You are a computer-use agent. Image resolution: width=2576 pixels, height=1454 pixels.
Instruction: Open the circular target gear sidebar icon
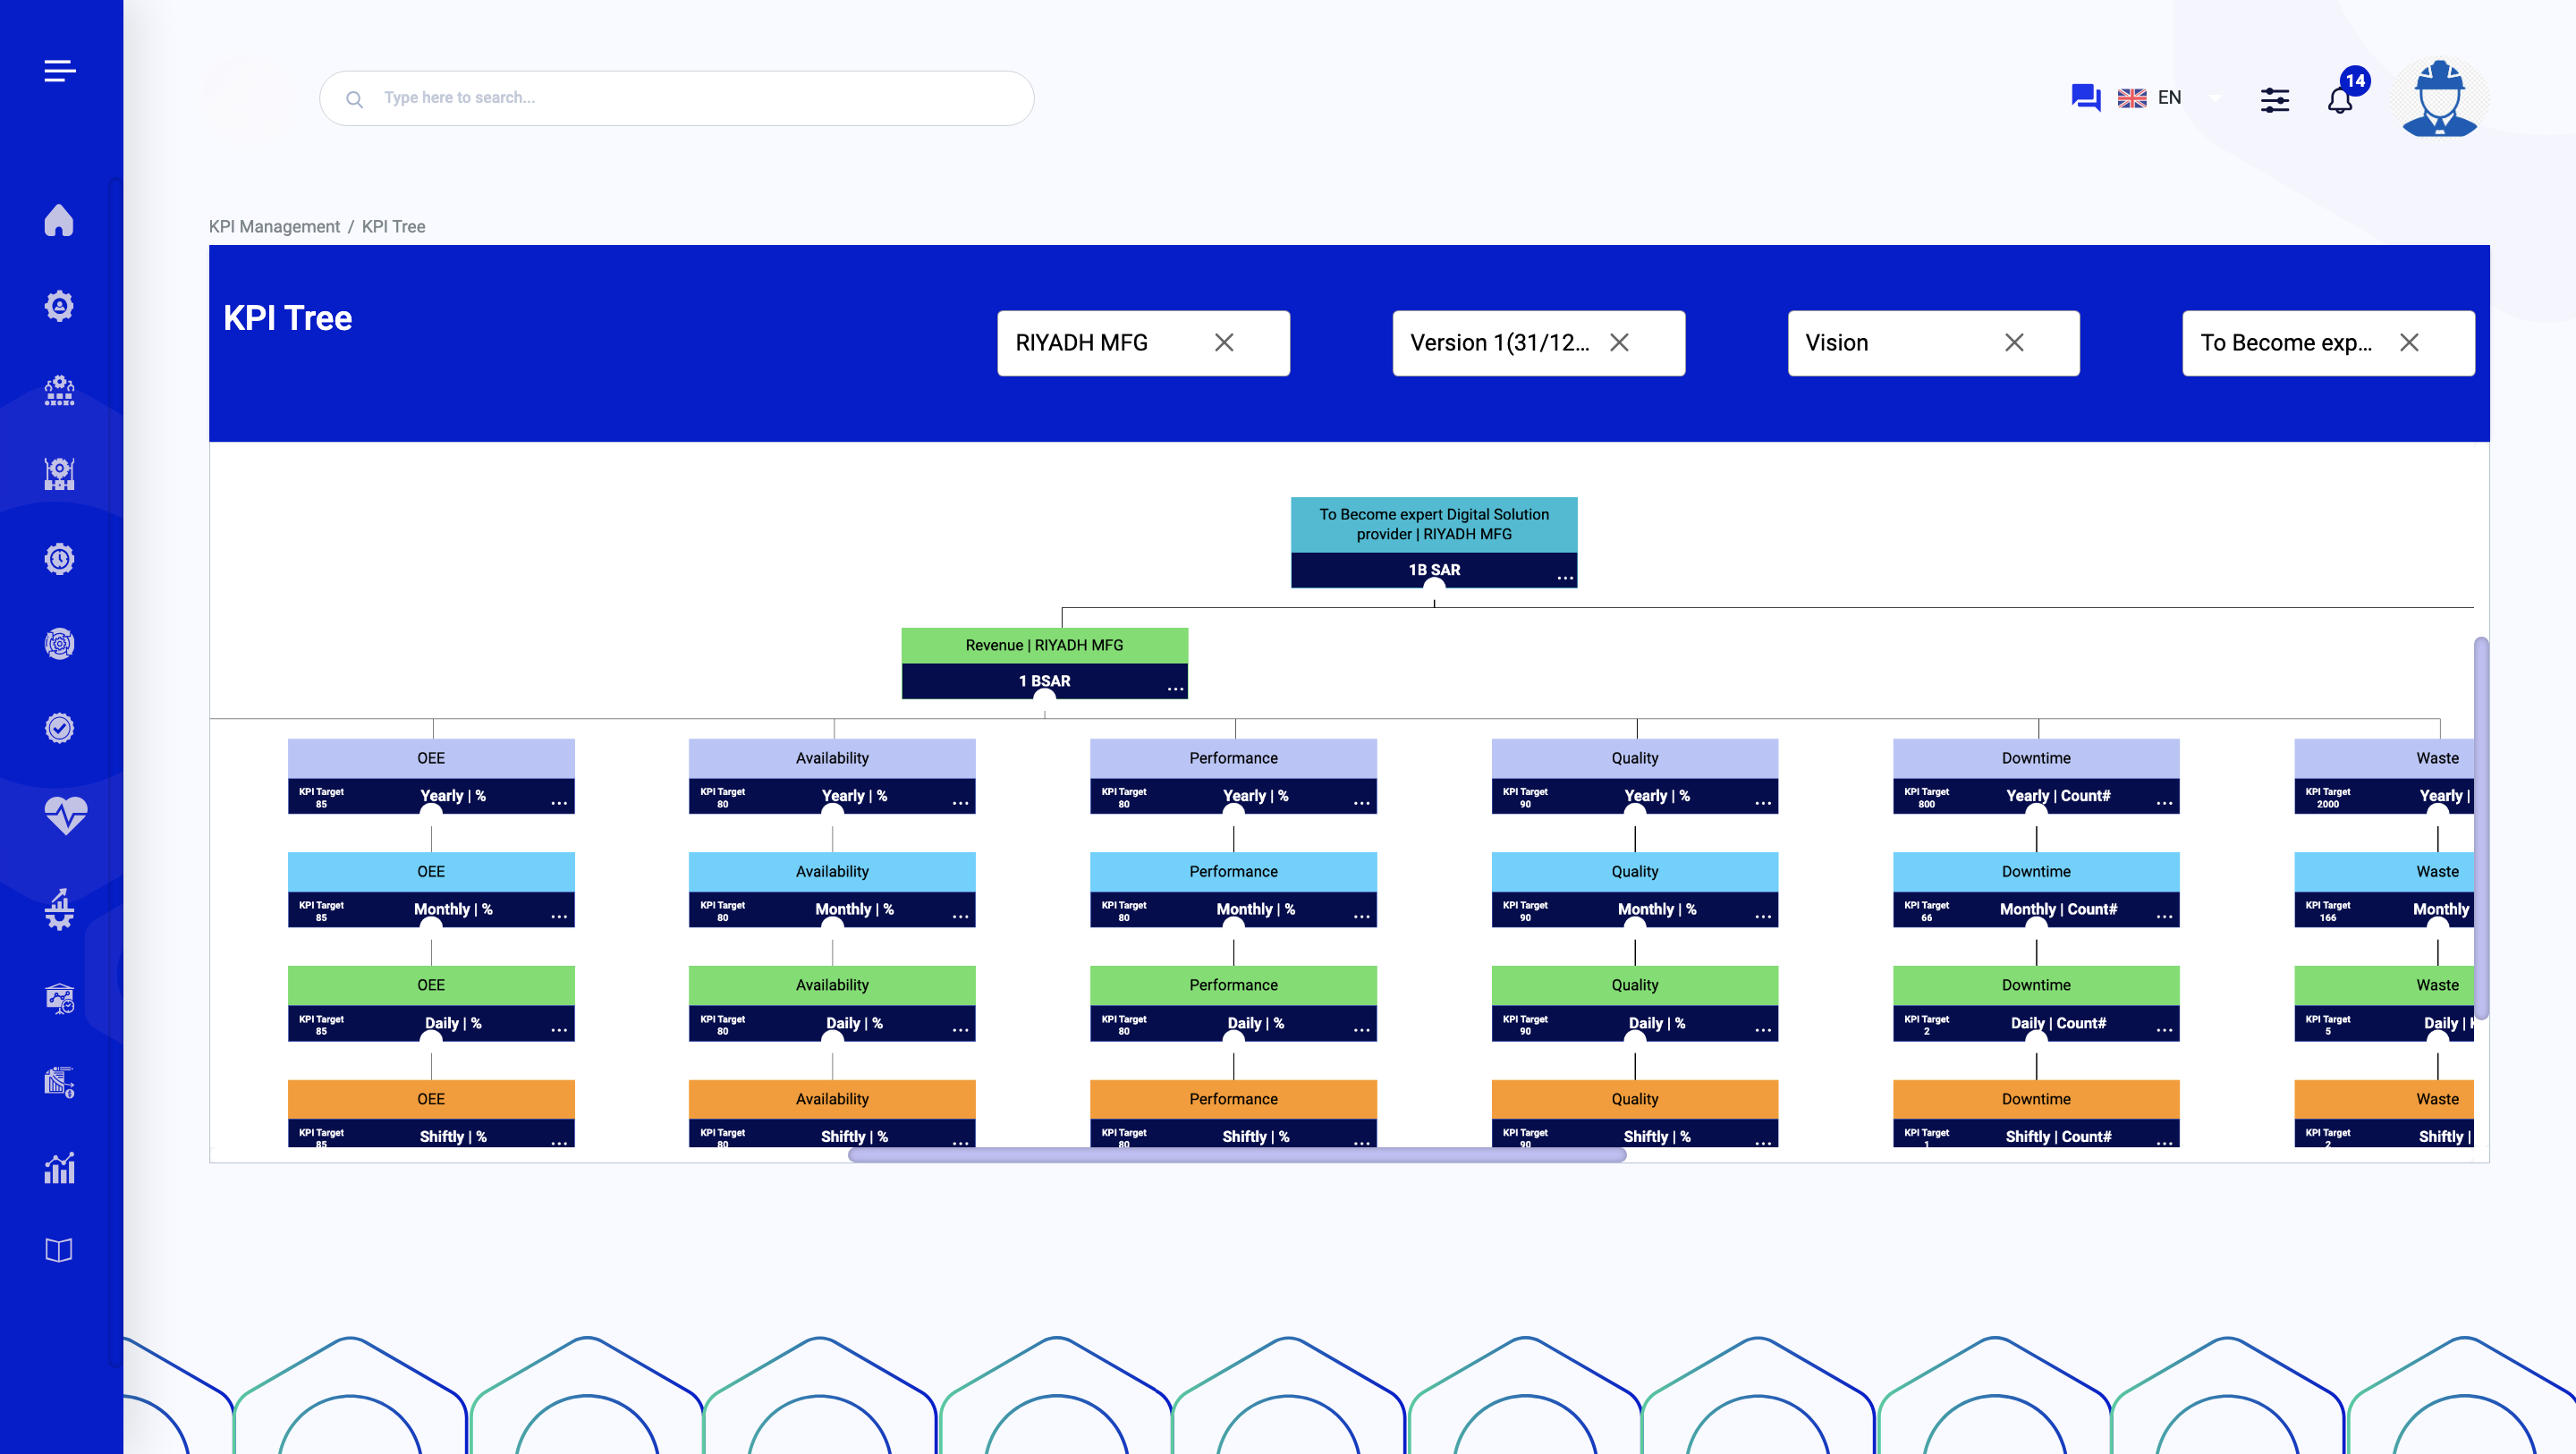[x=59, y=643]
